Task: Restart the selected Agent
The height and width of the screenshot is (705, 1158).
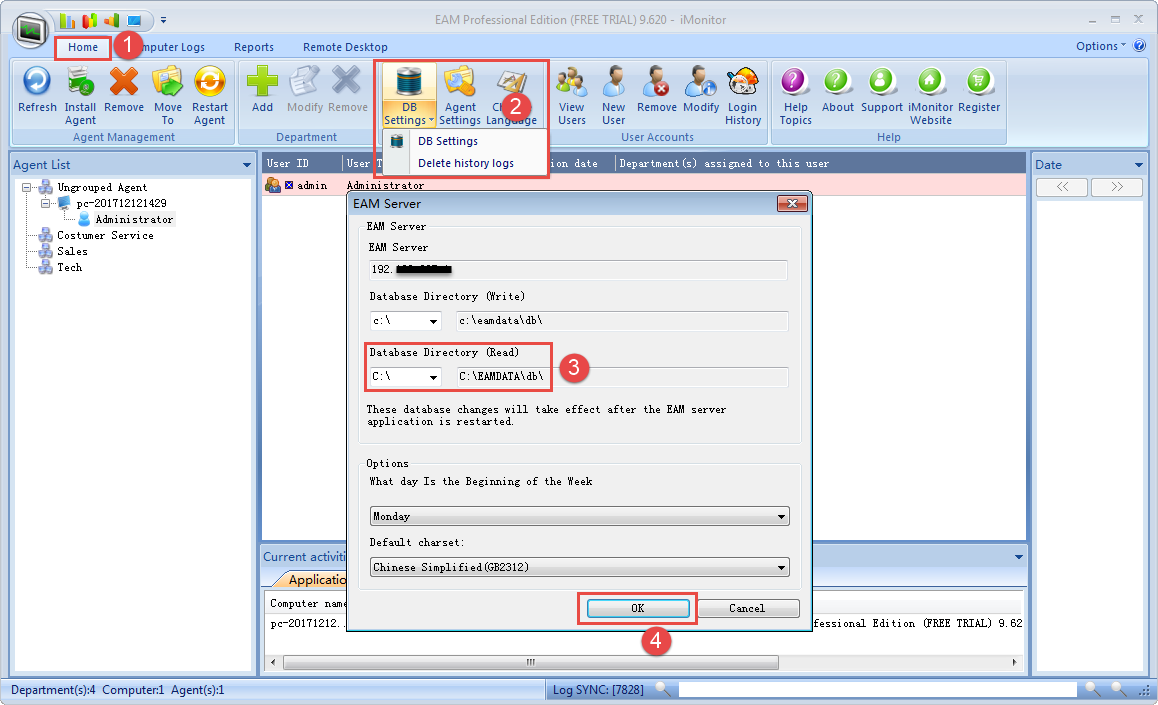Action: [x=210, y=95]
